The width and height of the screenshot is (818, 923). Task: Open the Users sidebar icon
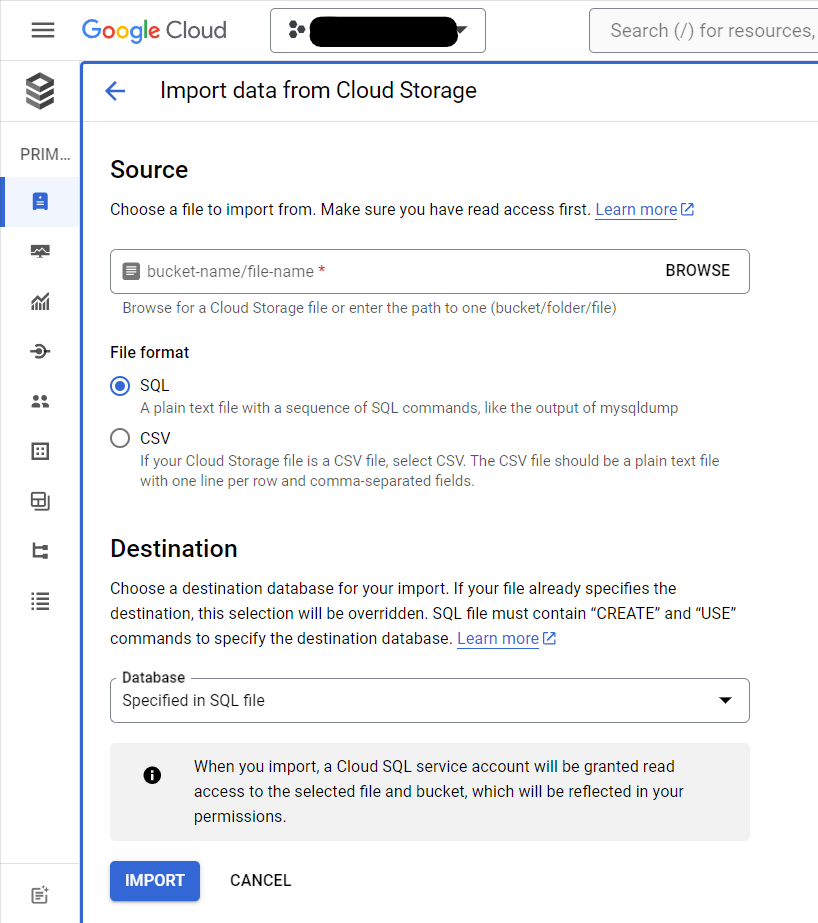point(40,401)
